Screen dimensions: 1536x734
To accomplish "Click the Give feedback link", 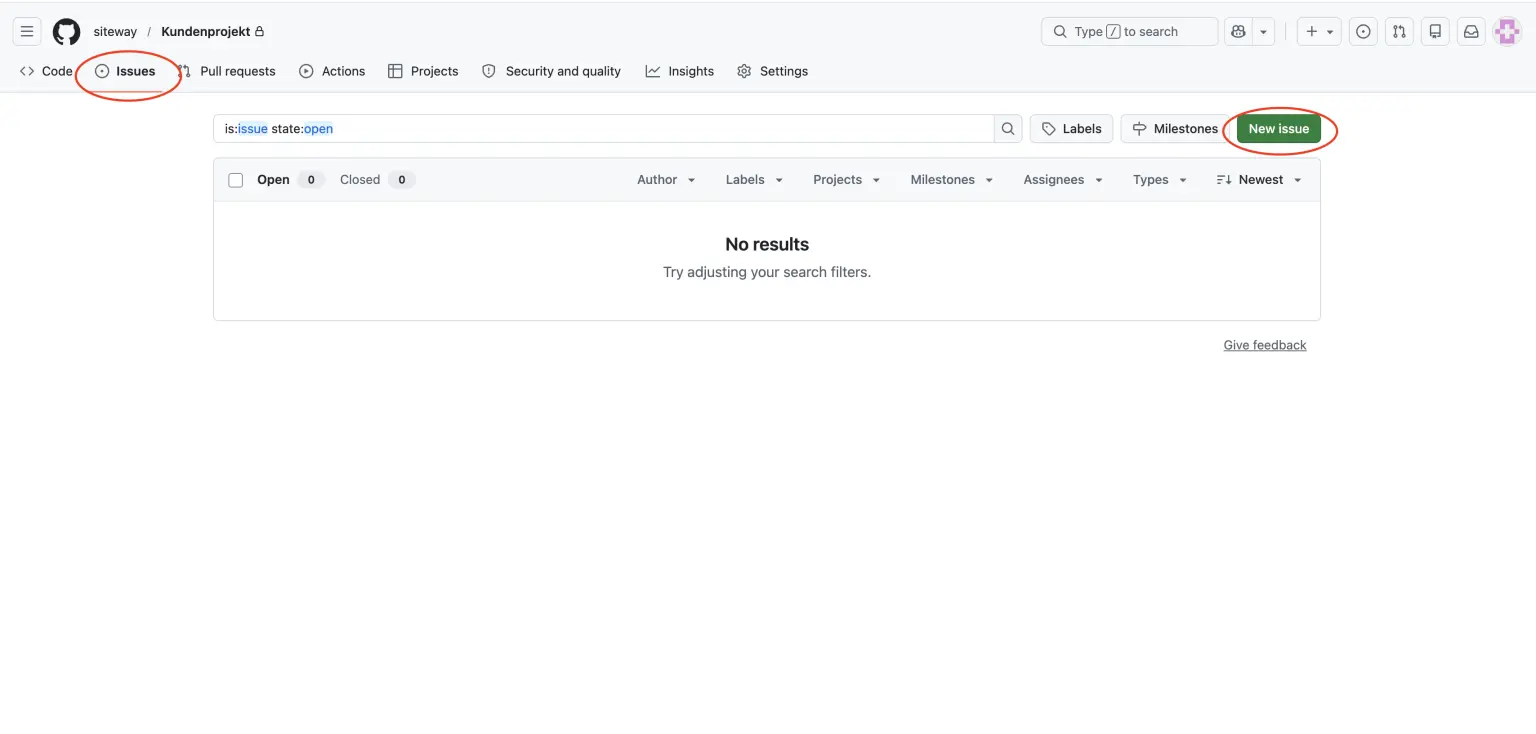I will 1265,345.
